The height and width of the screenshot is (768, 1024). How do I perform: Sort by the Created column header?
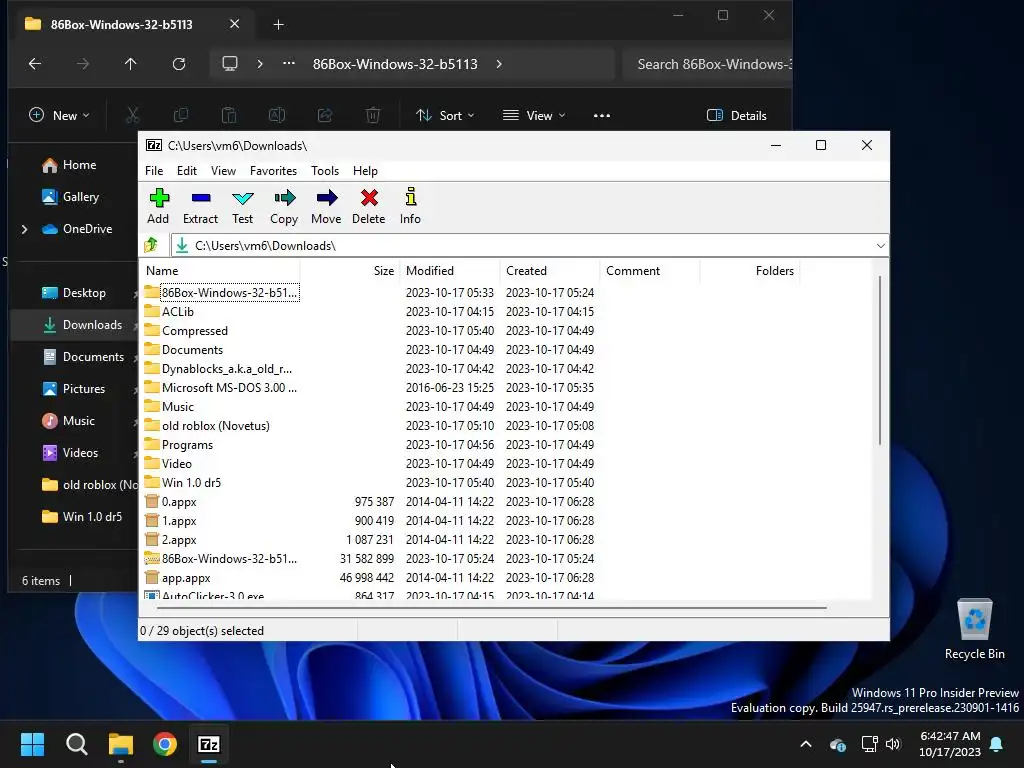coord(550,270)
